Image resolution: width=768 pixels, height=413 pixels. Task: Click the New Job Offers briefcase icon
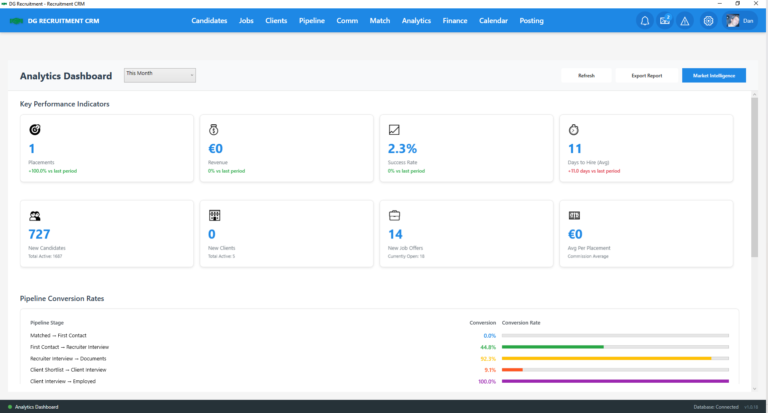tap(394, 215)
